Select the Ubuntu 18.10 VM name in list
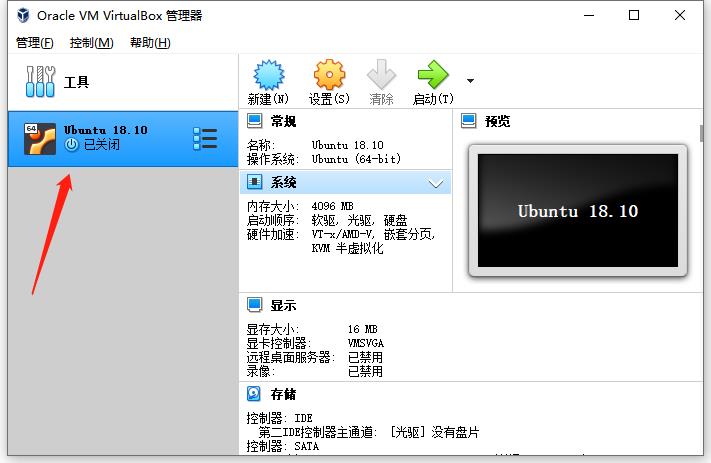Image resolution: width=711 pixels, height=463 pixels. tap(106, 130)
